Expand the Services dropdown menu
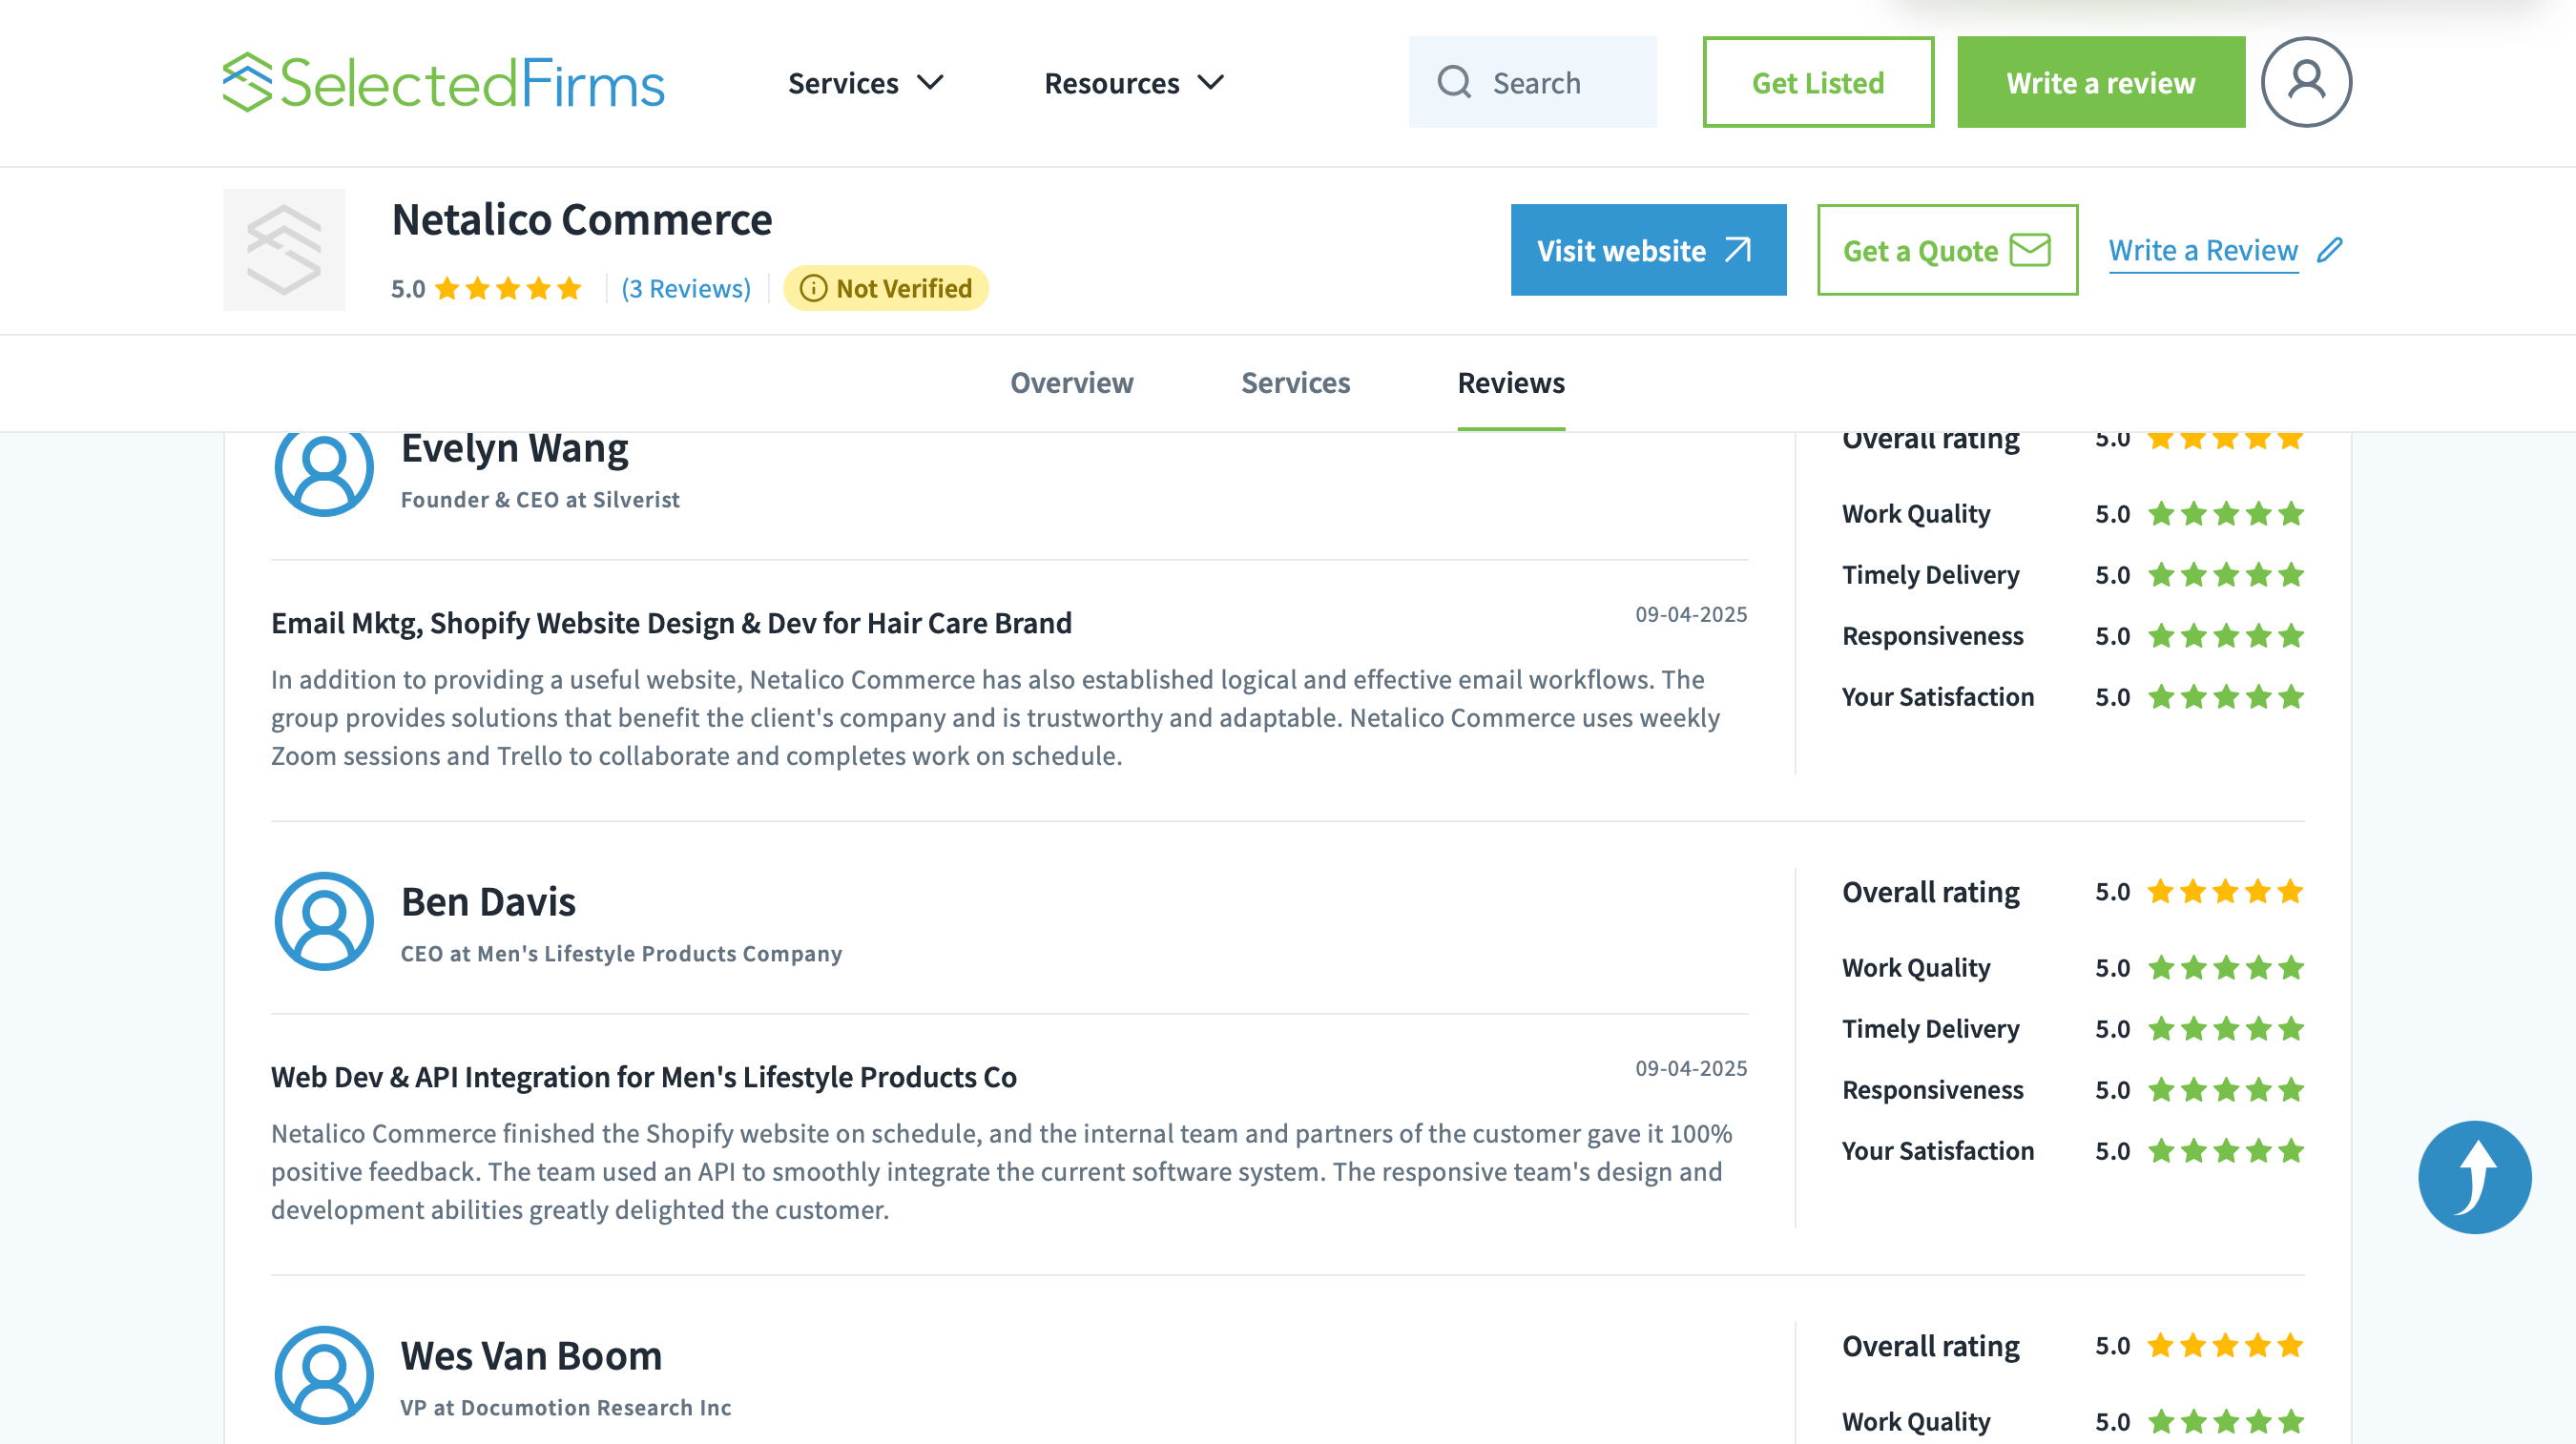Image resolution: width=2576 pixels, height=1444 pixels. [x=865, y=83]
